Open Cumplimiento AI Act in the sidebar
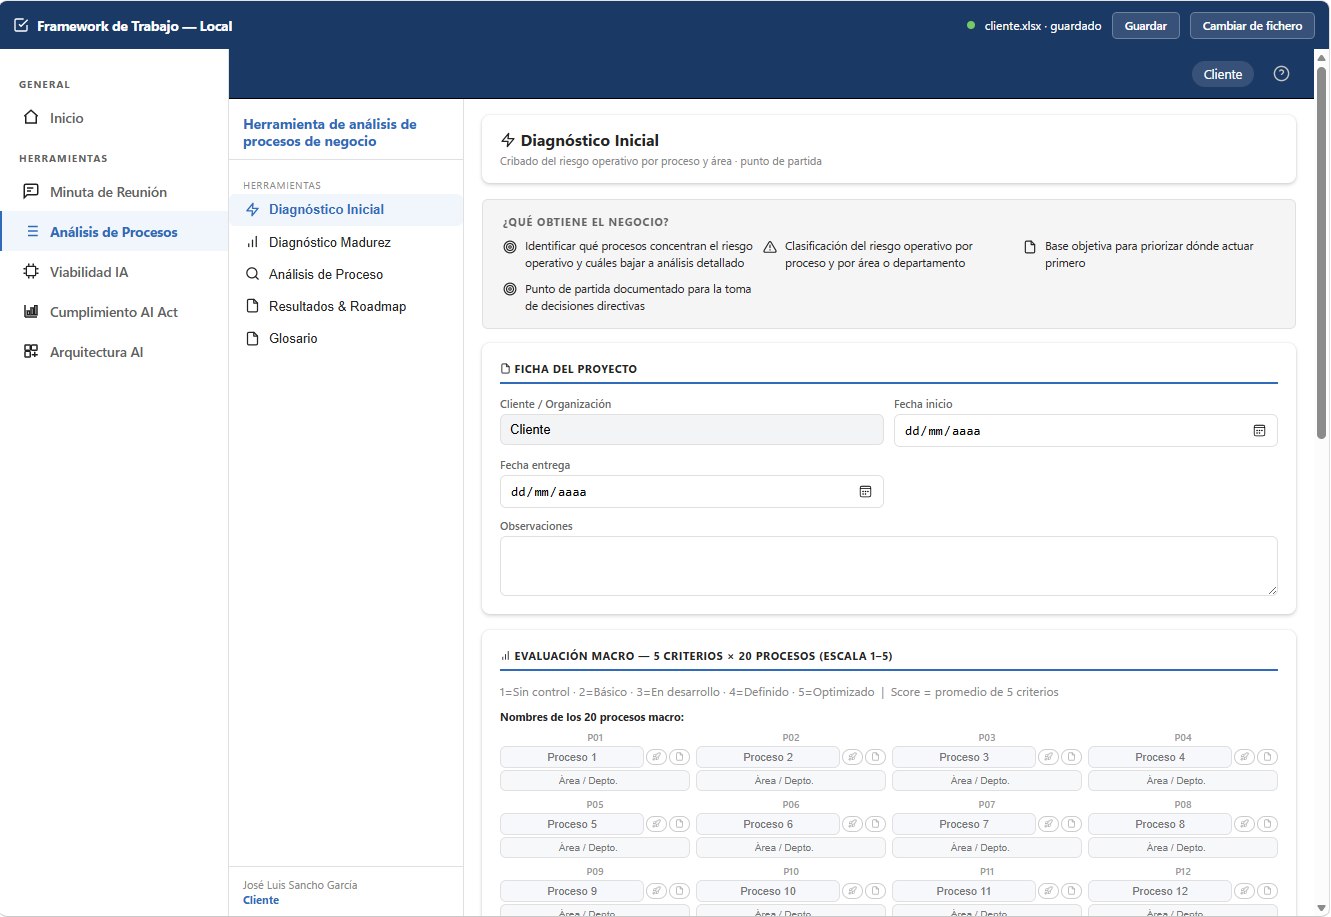This screenshot has width=1331, height=917. 114,312
